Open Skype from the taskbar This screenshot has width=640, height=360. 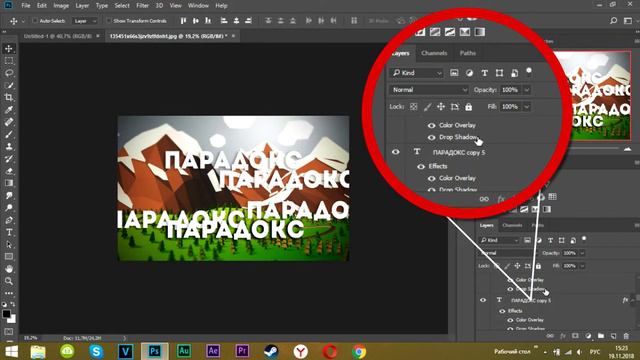click(96, 351)
